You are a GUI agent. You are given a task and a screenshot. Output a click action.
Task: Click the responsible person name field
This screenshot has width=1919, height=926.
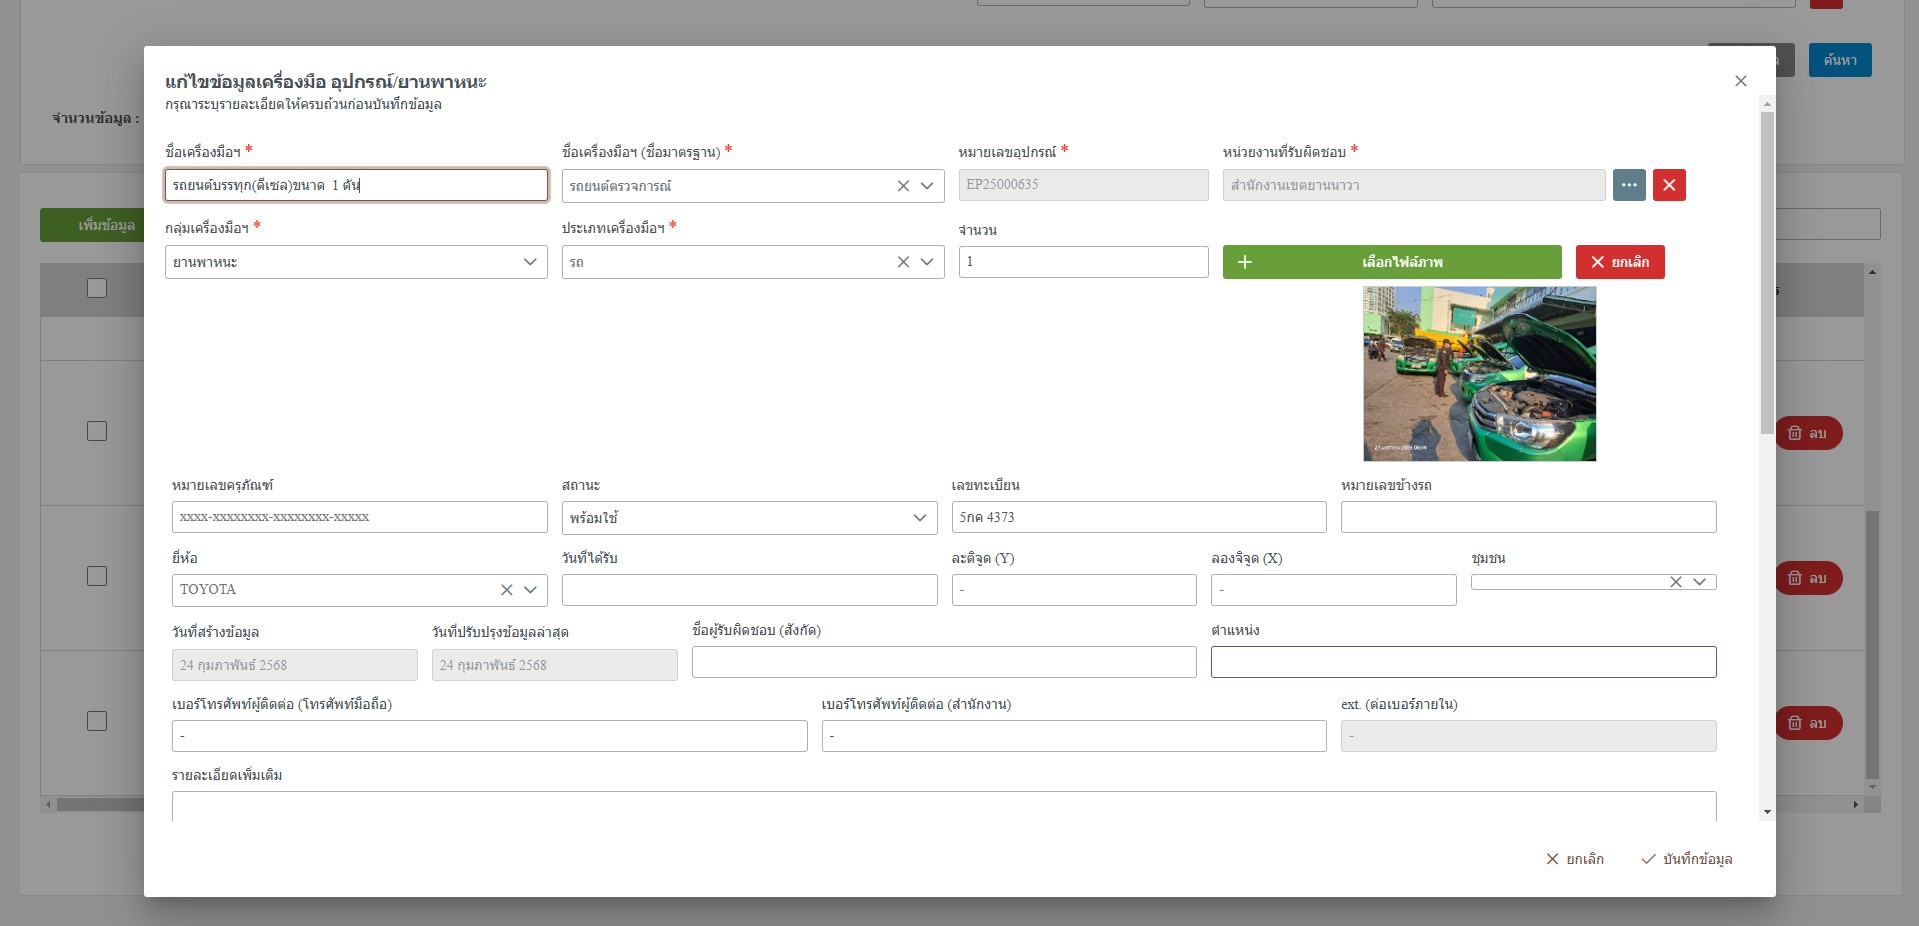point(944,662)
